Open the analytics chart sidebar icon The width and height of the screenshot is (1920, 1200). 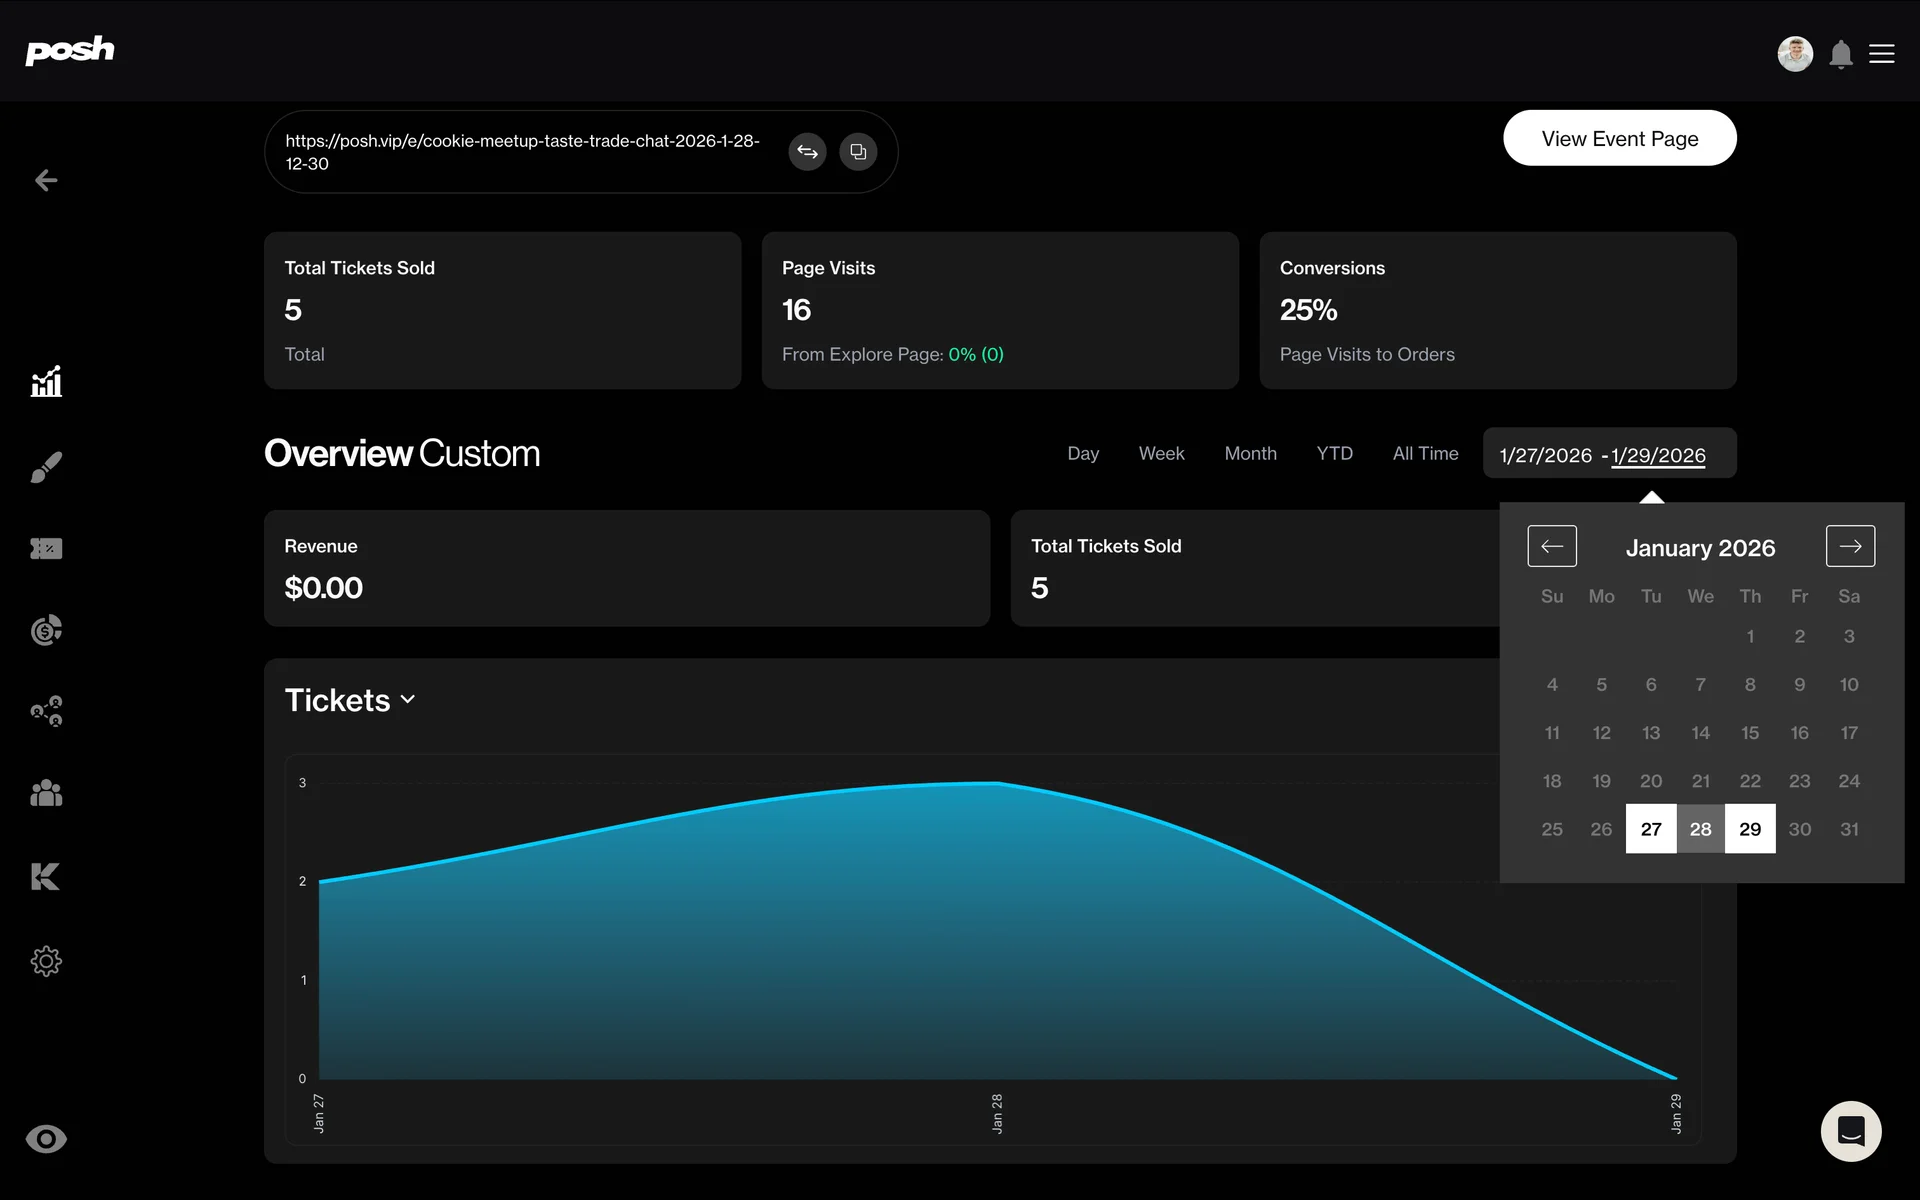pos(46,381)
